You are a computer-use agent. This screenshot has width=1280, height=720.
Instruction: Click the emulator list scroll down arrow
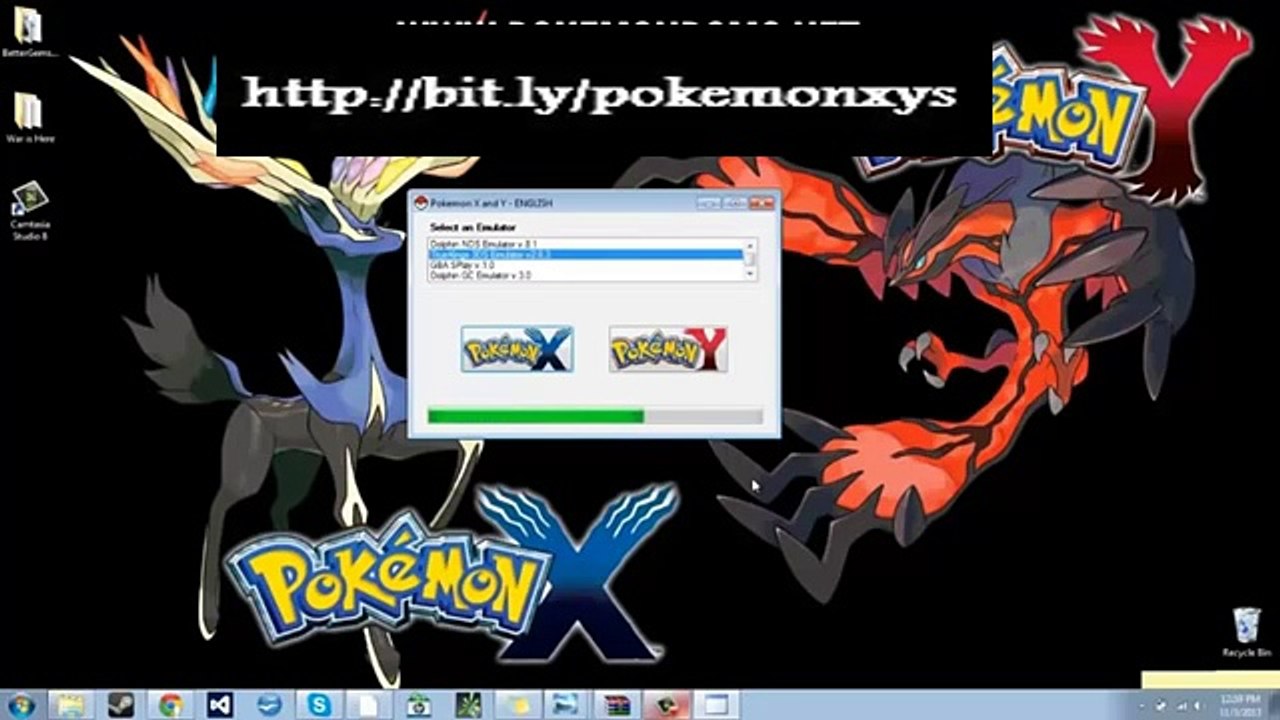[x=751, y=276]
